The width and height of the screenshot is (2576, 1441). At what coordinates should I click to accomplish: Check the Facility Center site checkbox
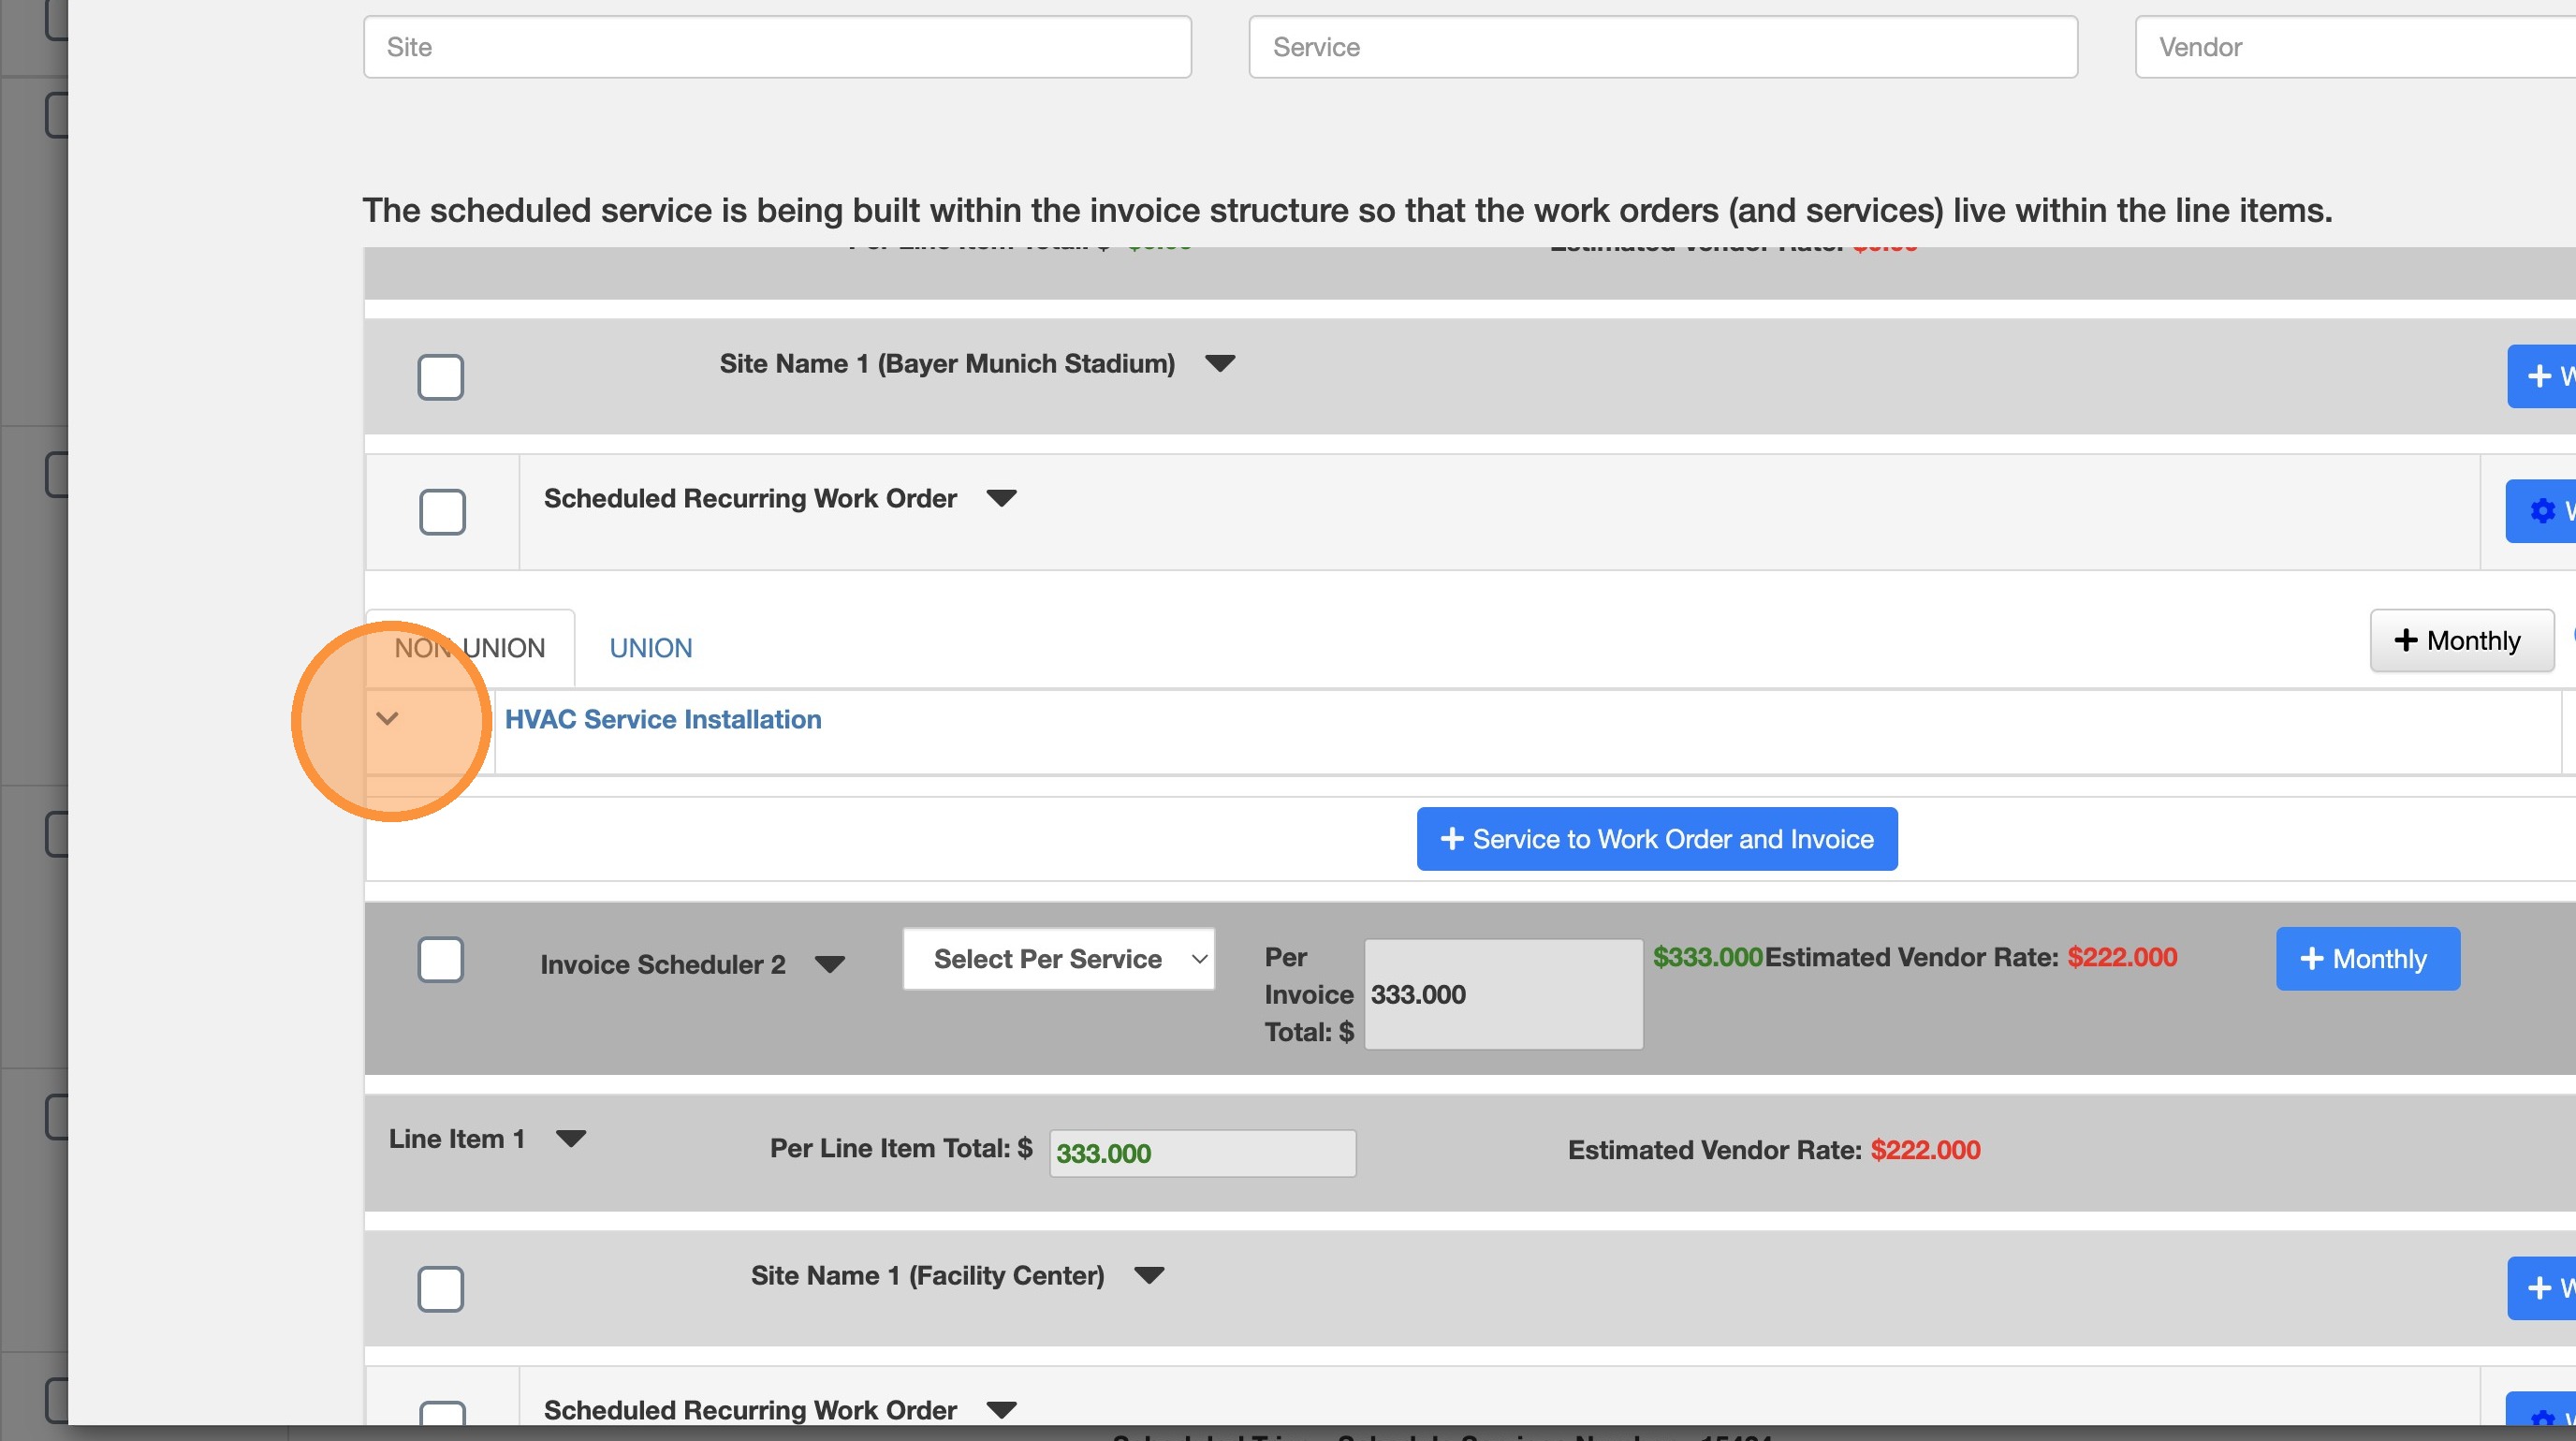click(440, 1288)
